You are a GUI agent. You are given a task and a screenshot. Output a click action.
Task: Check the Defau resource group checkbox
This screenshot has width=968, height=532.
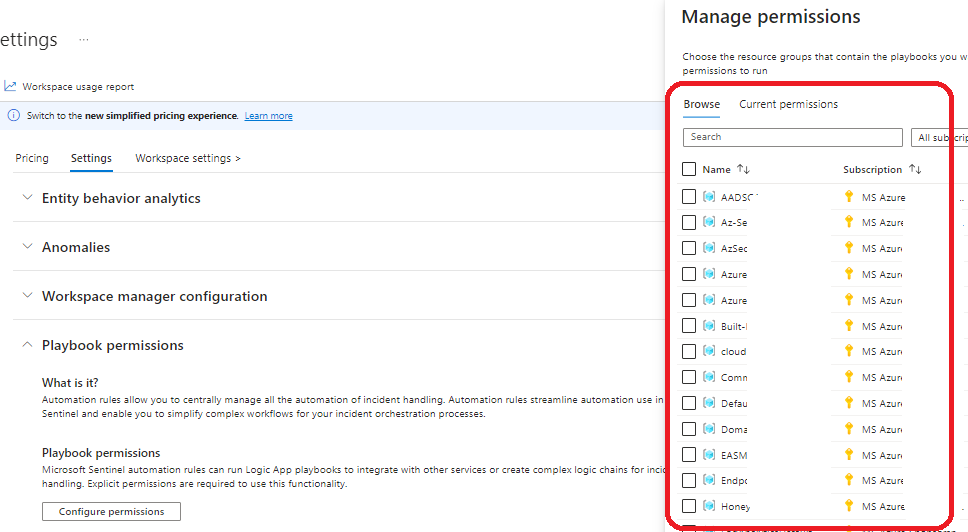coord(689,403)
